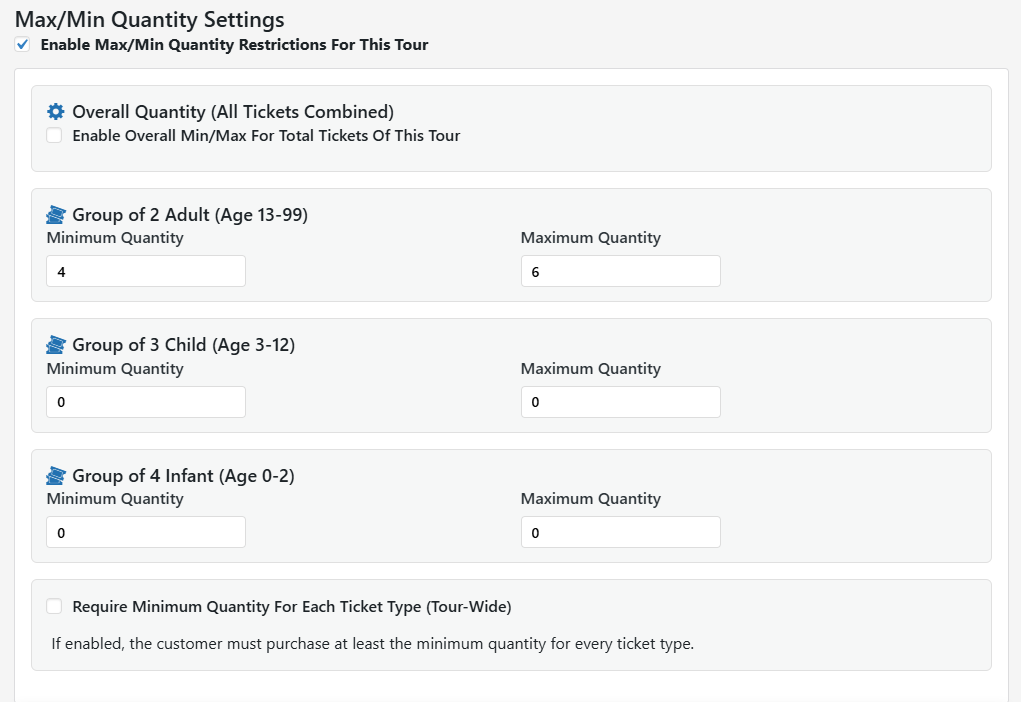Click the Group of 2 Adult (Age 13-99) title
Screen dimensions: 1021x702
pos(190,215)
